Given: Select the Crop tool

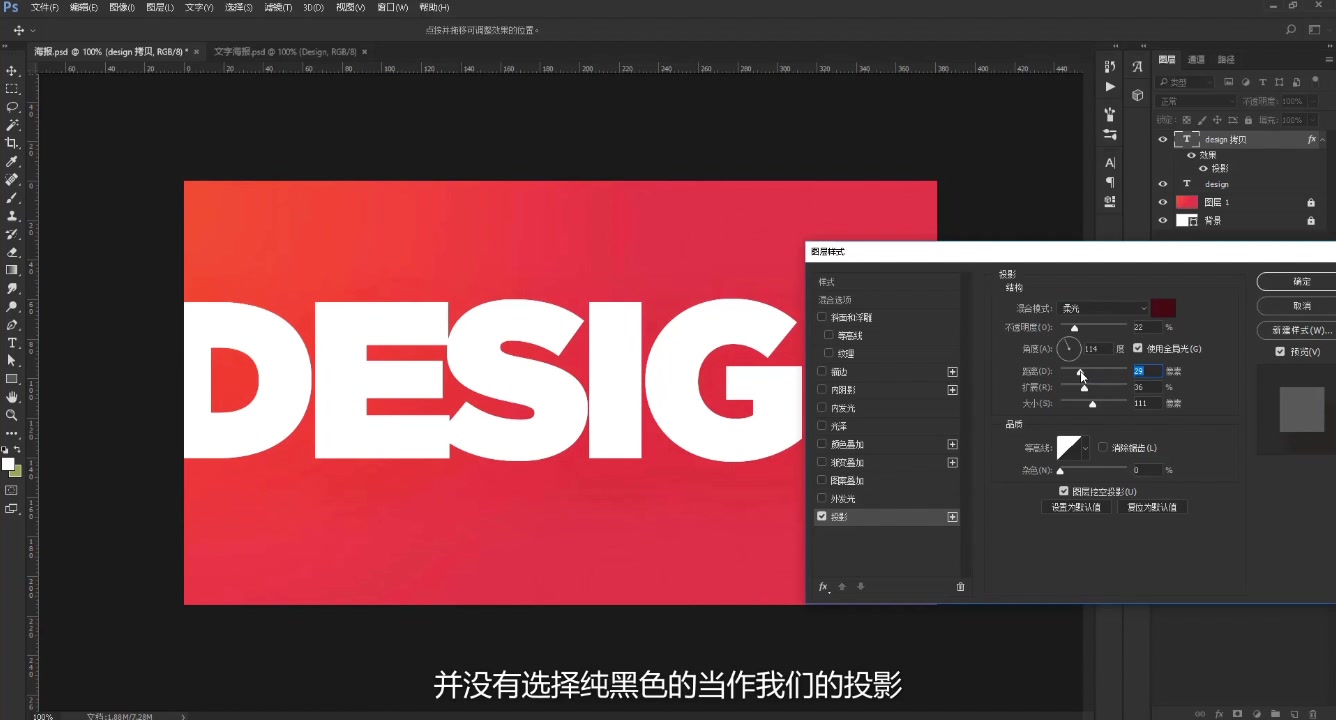Looking at the screenshot, I should [x=12, y=143].
